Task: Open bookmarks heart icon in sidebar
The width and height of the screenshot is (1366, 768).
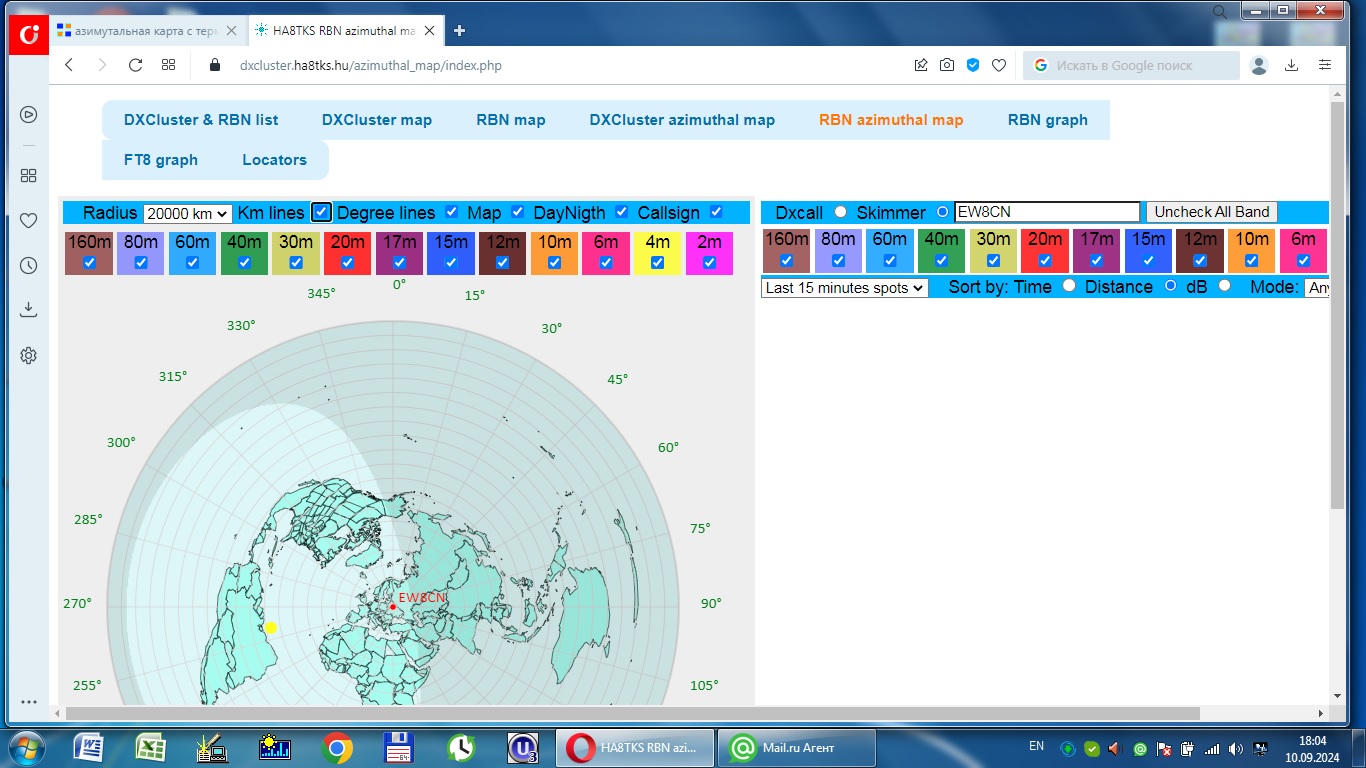Action: pyautogui.click(x=28, y=220)
